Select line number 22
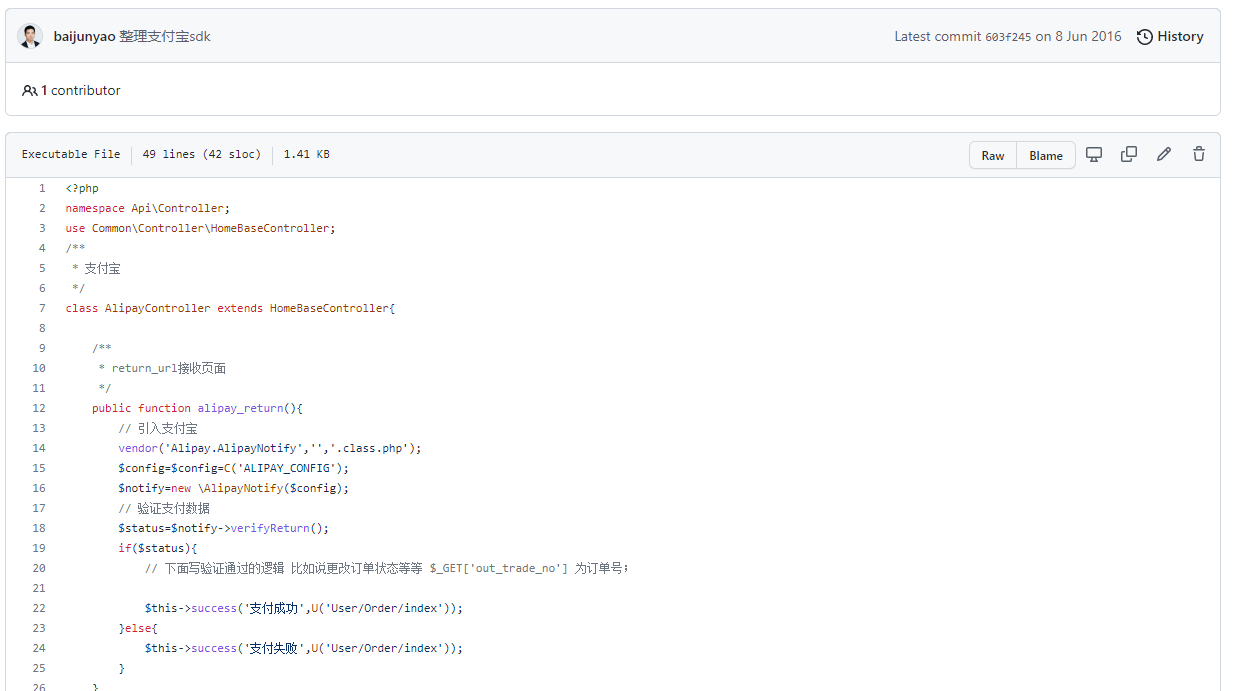This screenshot has height=691, width=1240. [x=39, y=608]
